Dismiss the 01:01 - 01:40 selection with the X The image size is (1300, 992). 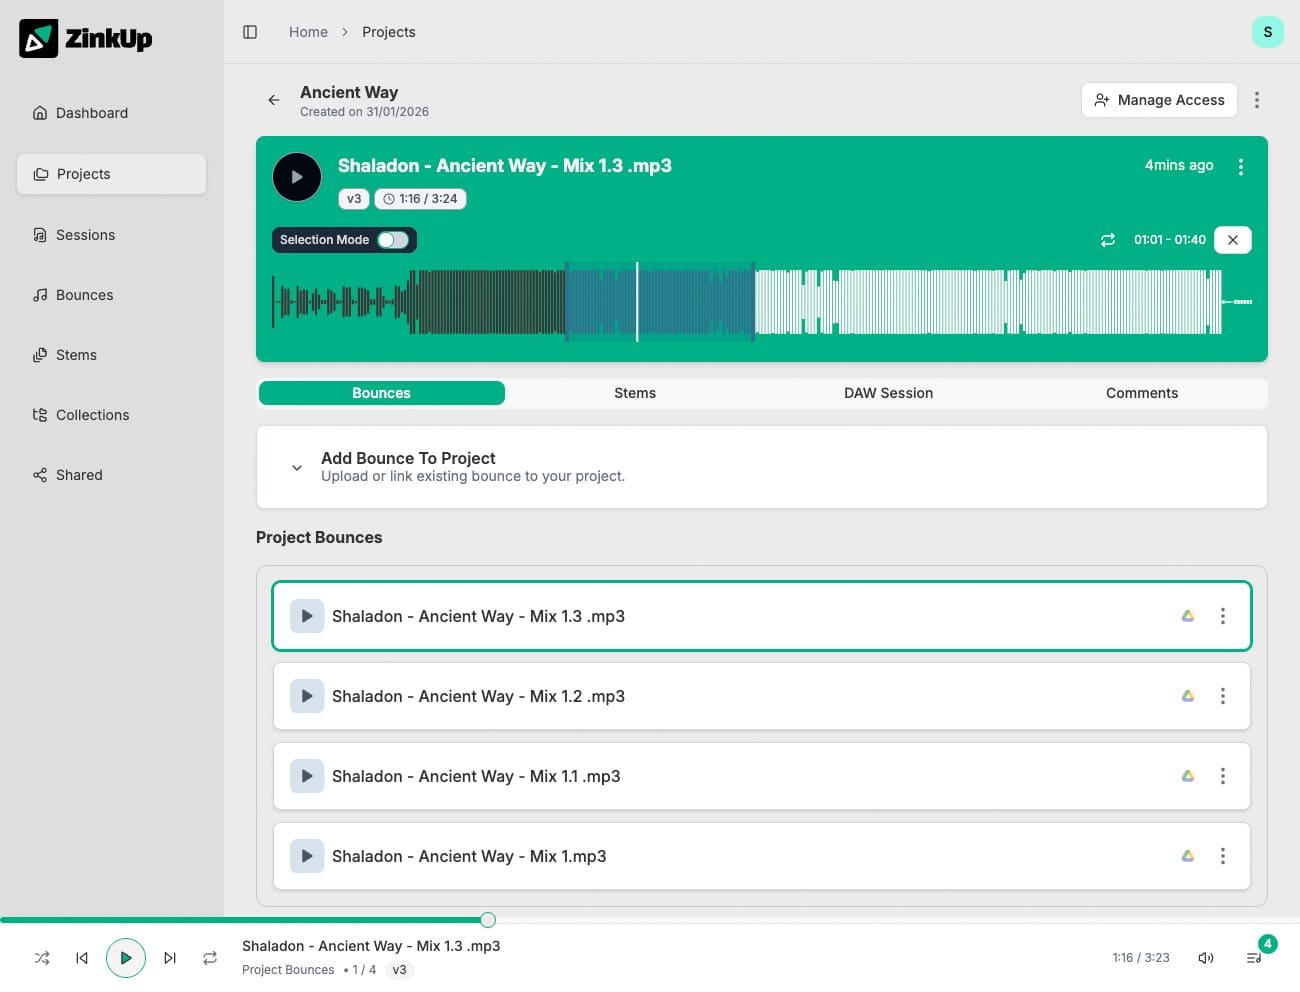pos(1232,240)
